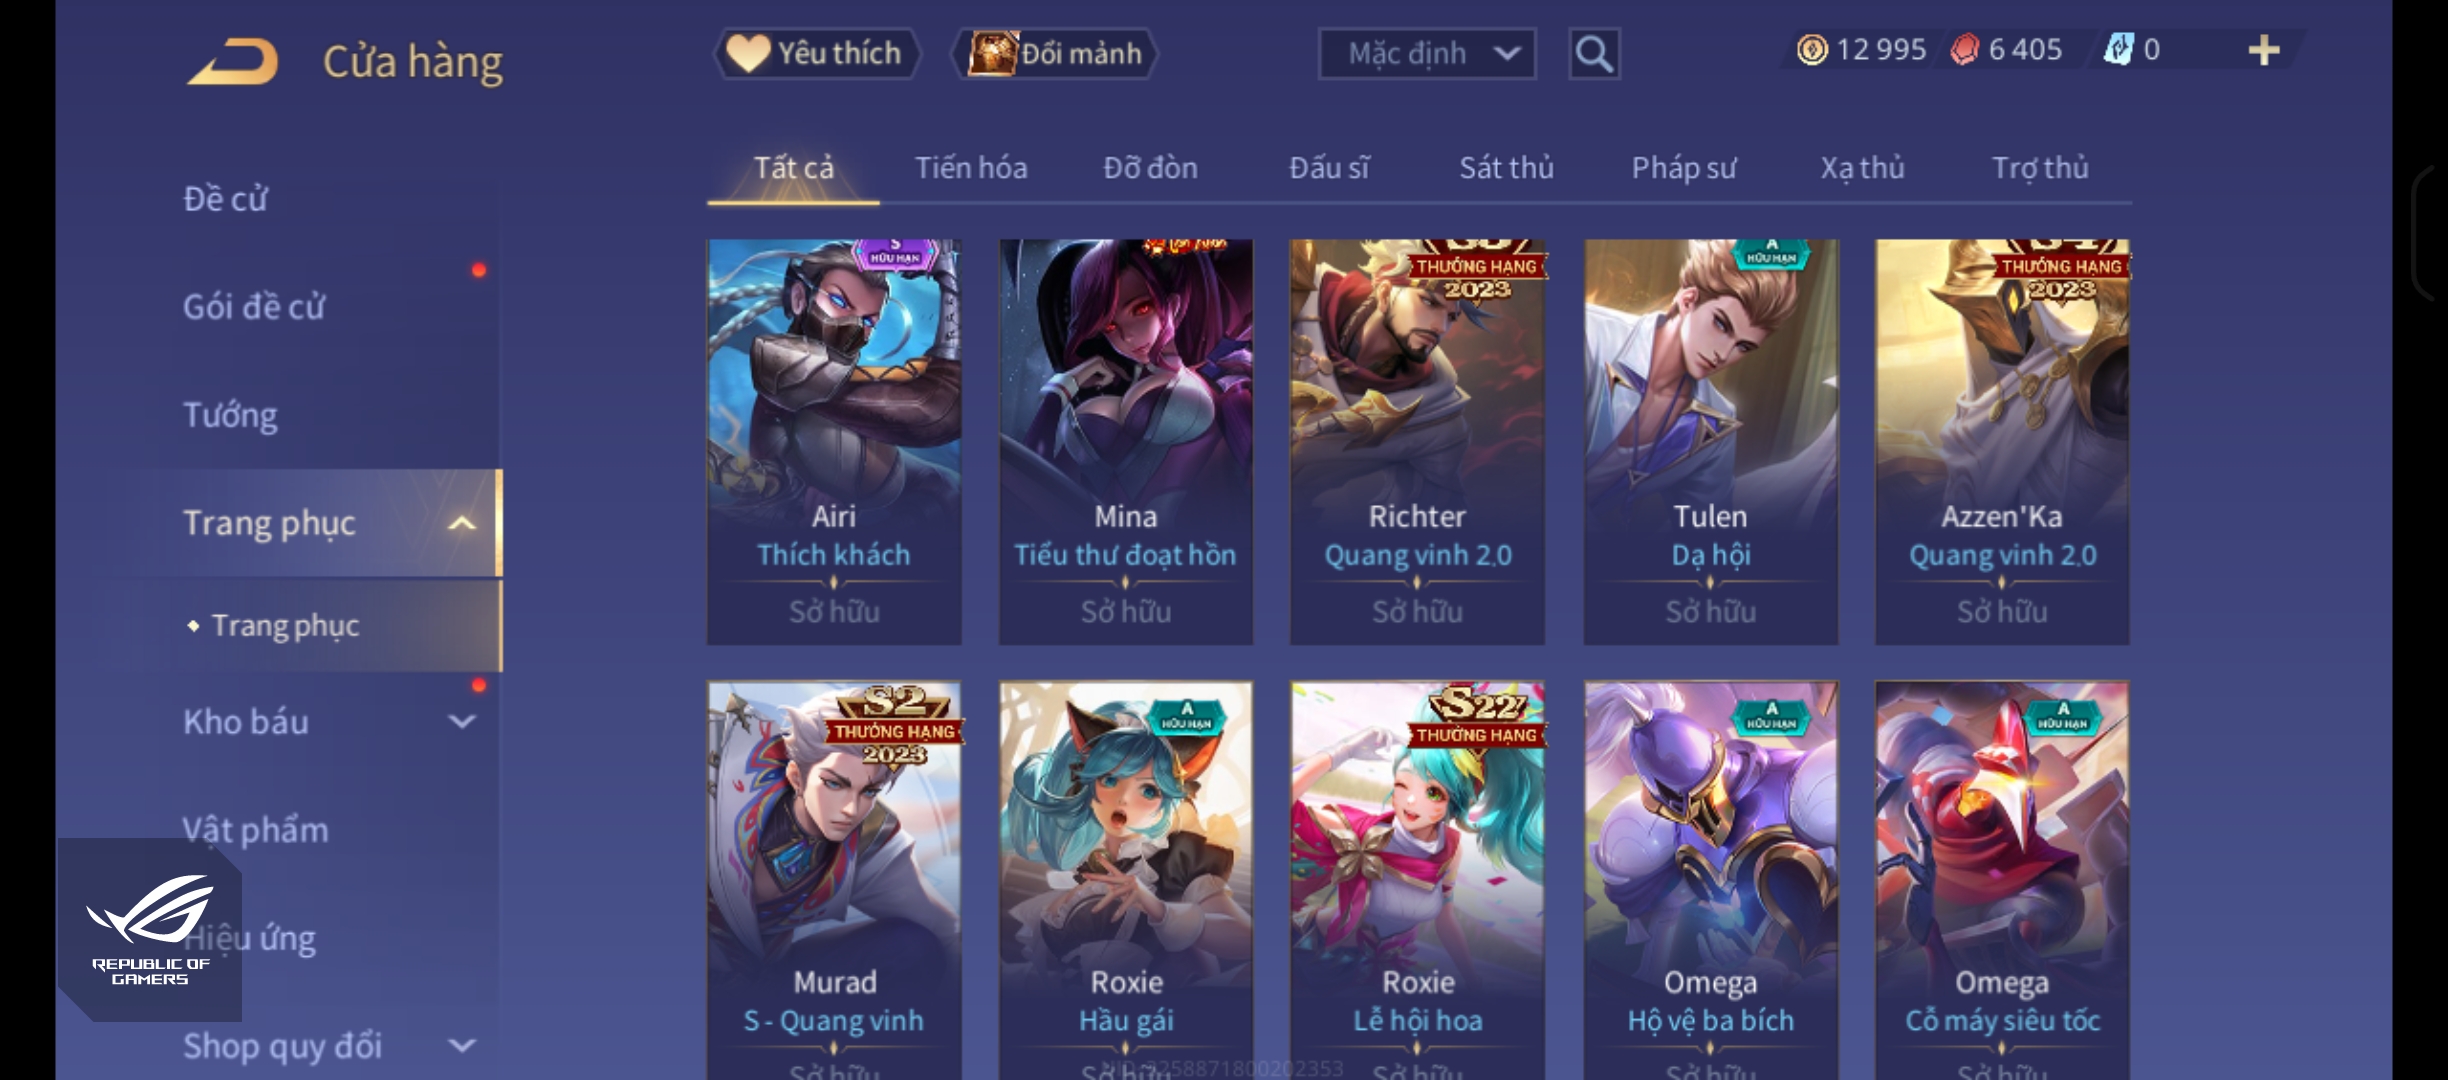This screenshot has width=2448, height=1080.
Task: Select Roxie Hầu gái skin card
Action: tap(1126, 881)
